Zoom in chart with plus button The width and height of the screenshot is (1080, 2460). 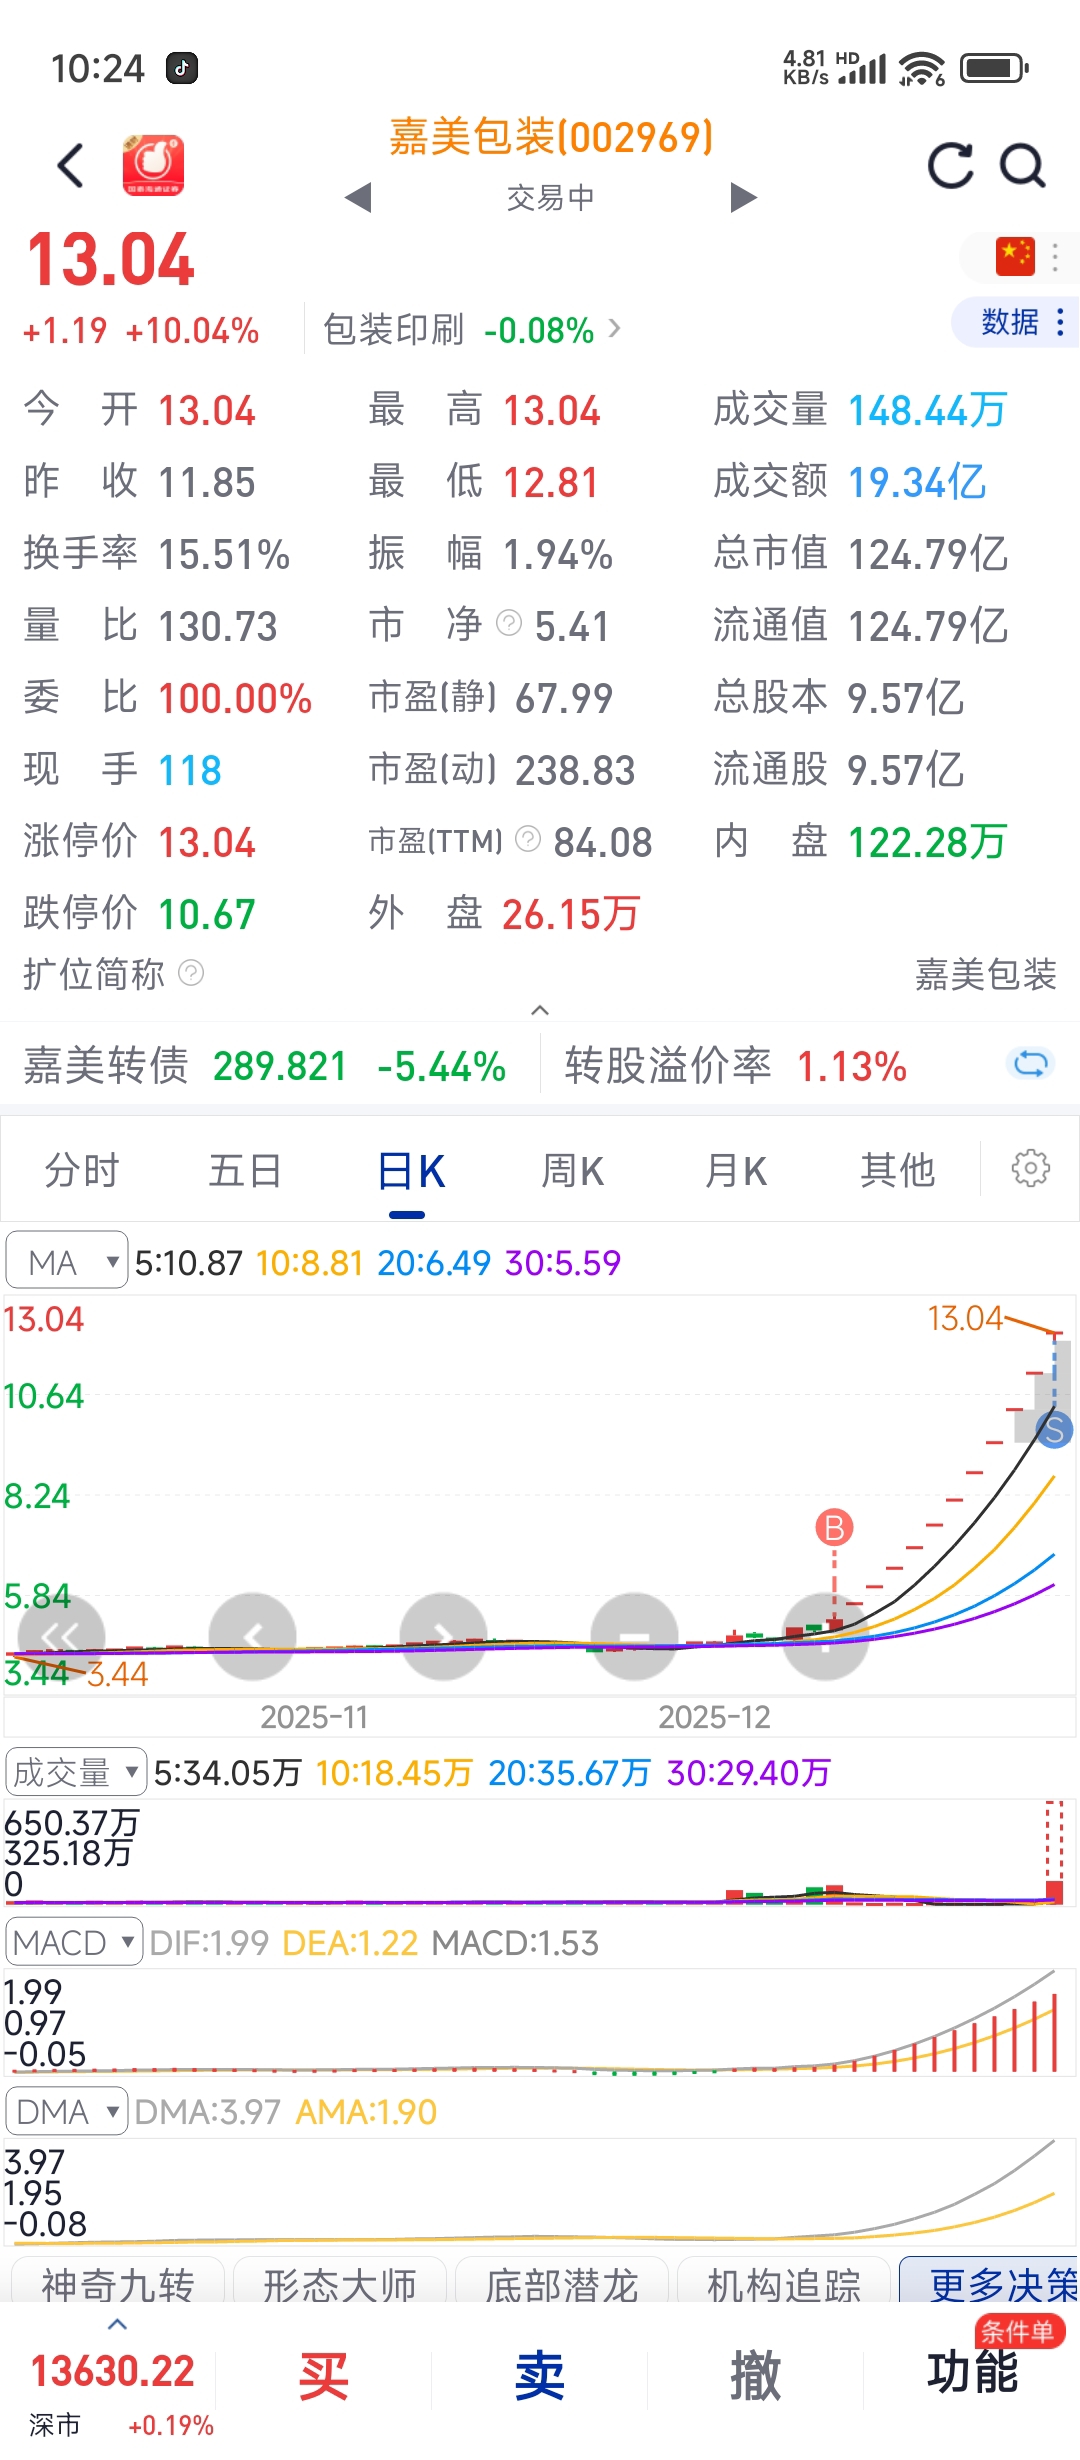[x=825, y=1636]
